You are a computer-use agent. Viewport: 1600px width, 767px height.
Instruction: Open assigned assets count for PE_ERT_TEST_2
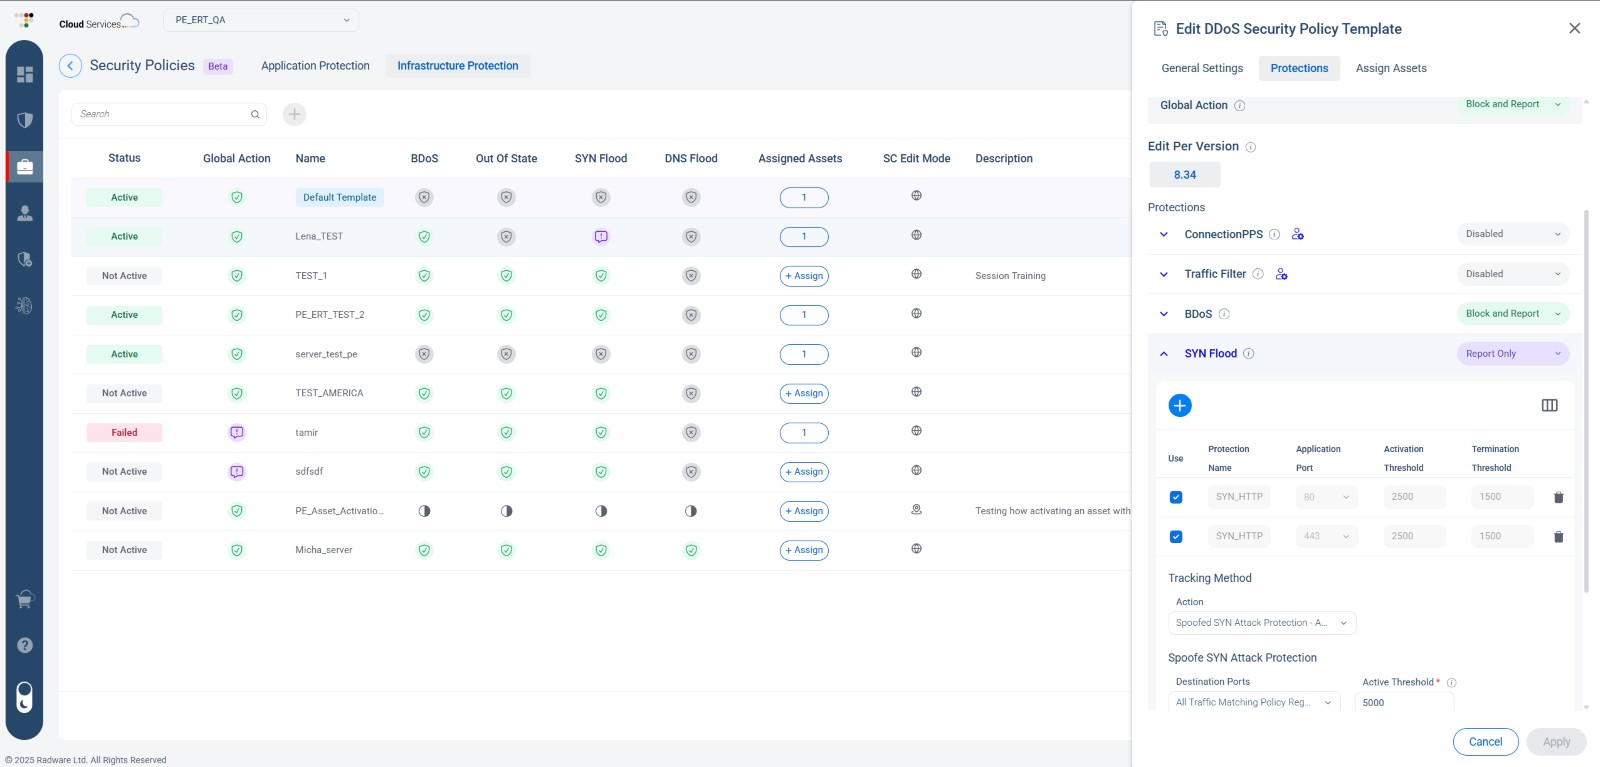coord(804,315)
